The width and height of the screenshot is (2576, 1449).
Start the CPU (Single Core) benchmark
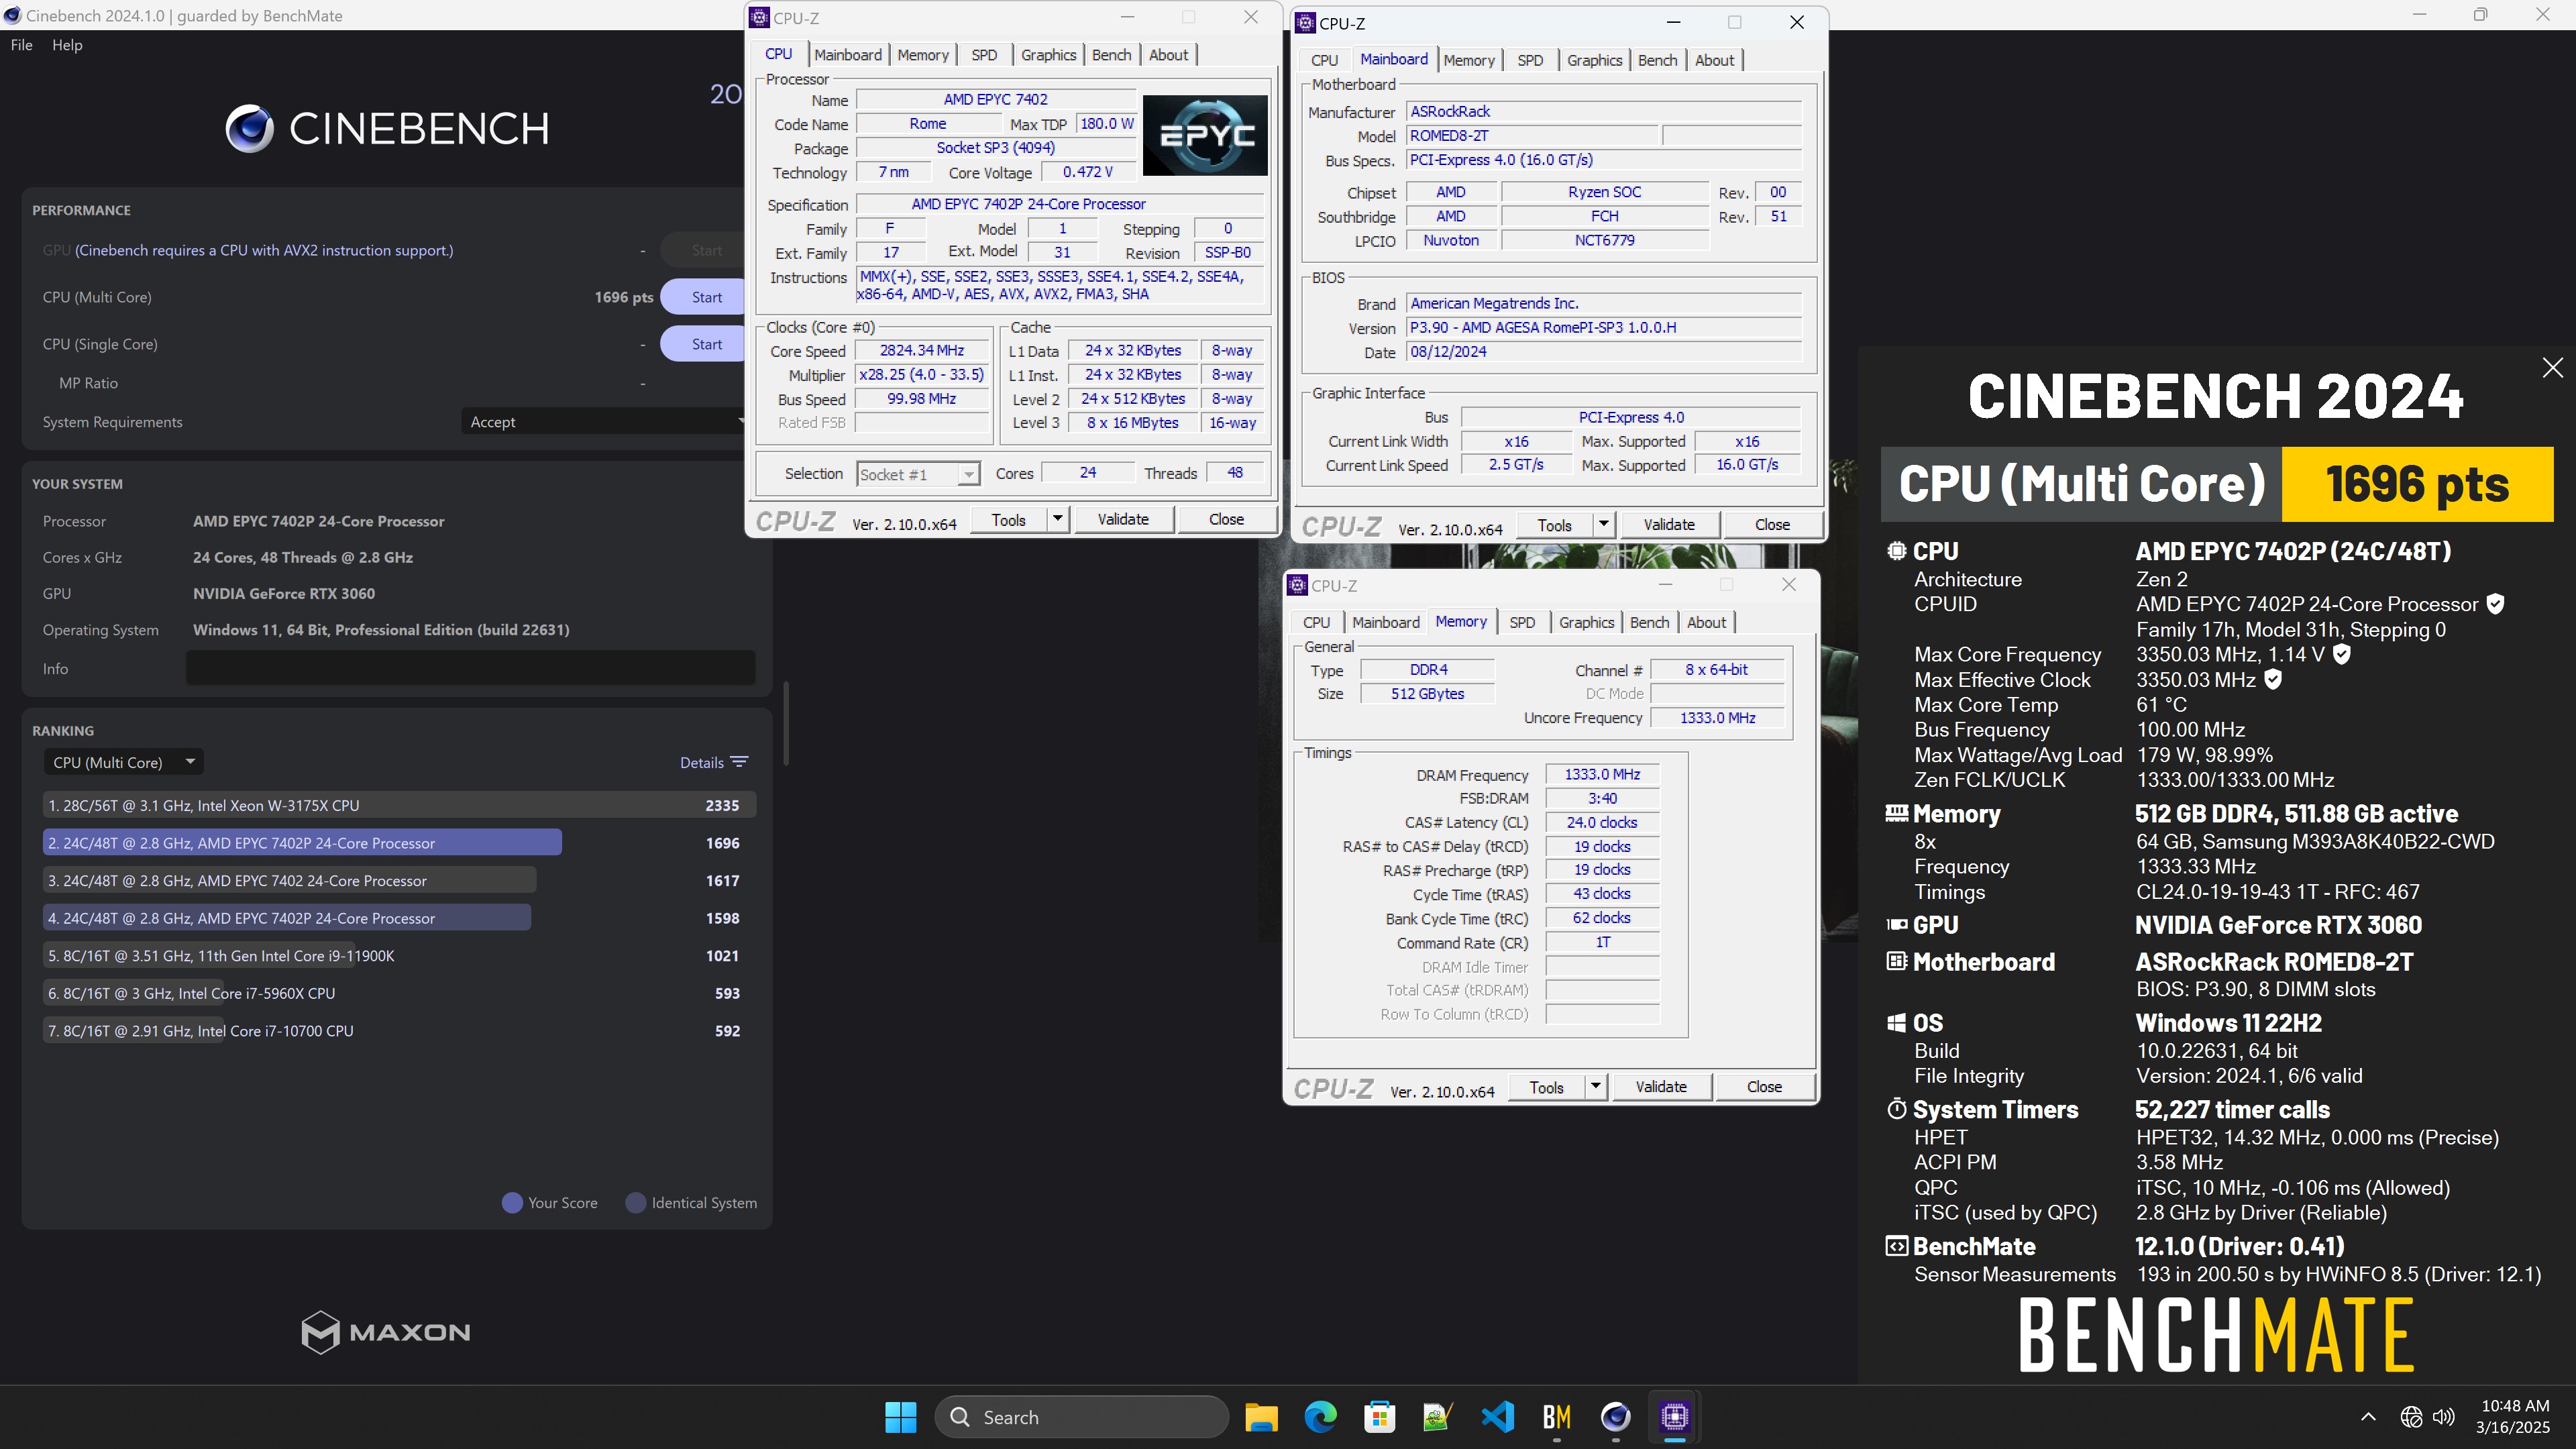coord(704,344)
